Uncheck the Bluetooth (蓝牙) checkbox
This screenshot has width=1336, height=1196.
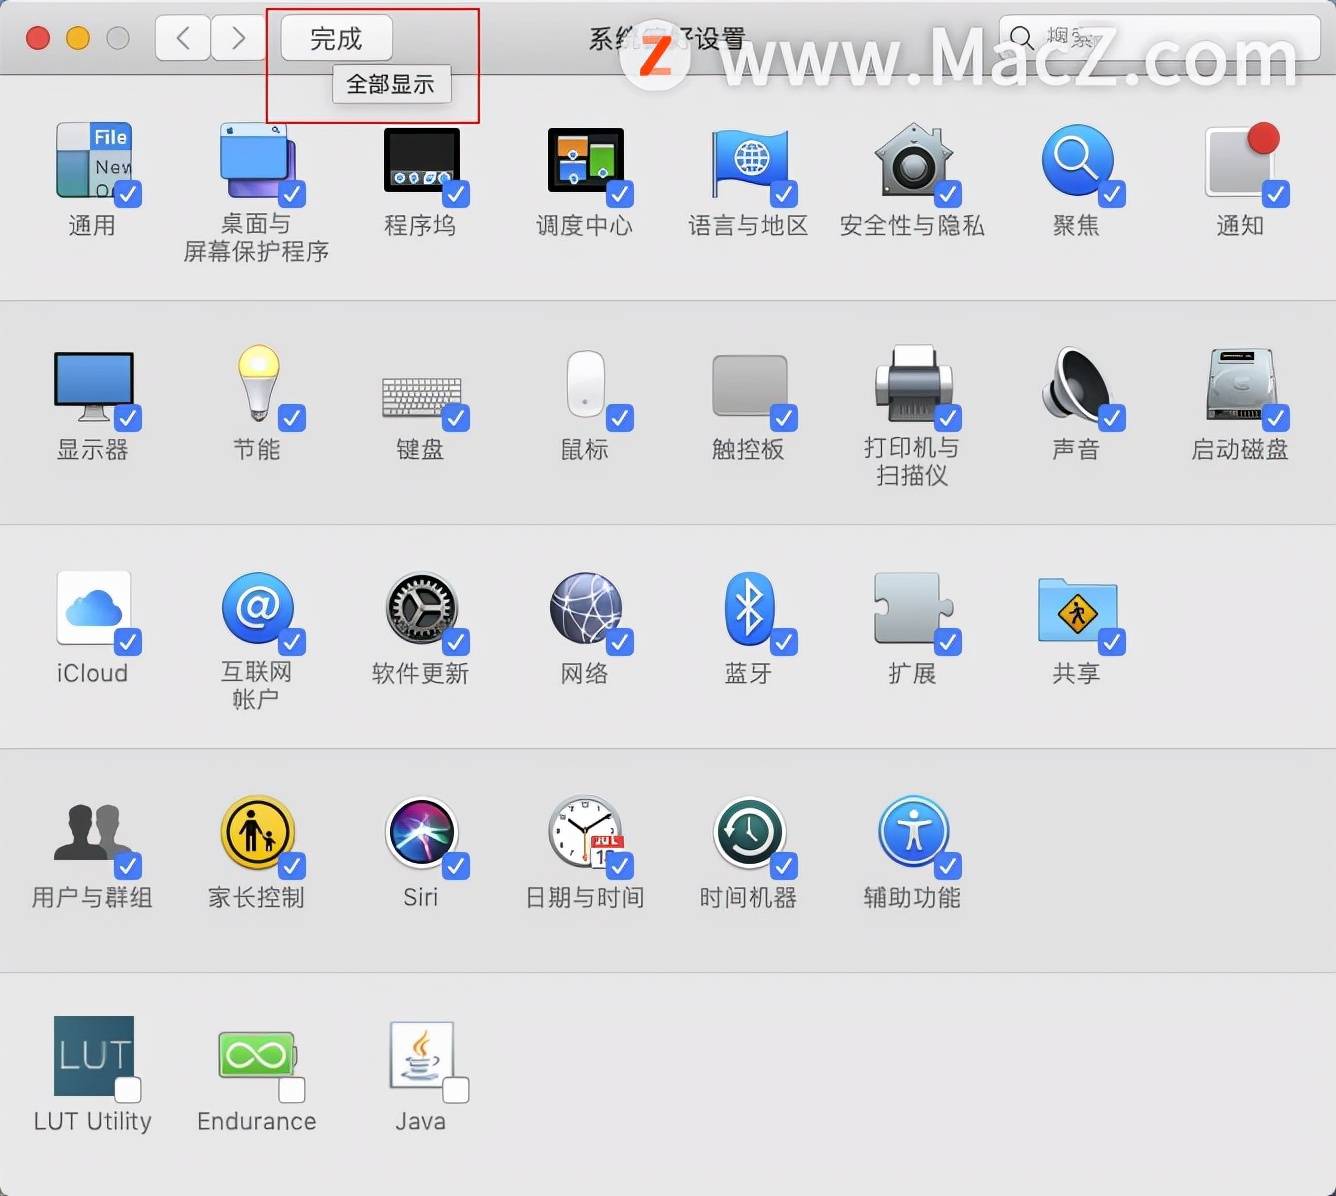pyautogui.click(x=784, y=641)
